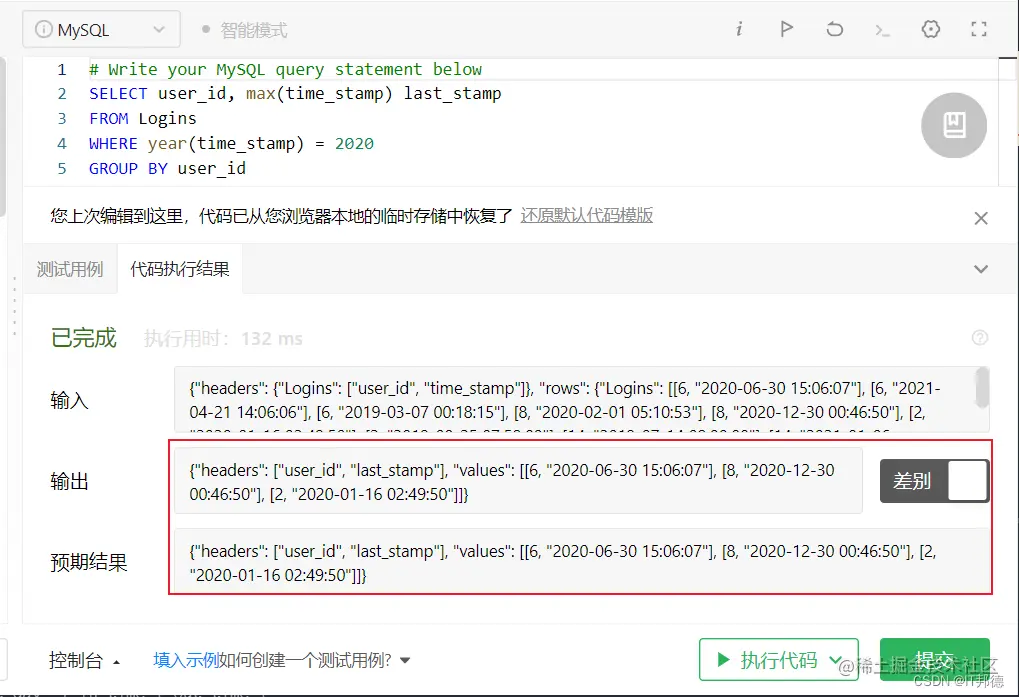Open the terminal prompt icon
1019x697 pixels.
[883, 30]
